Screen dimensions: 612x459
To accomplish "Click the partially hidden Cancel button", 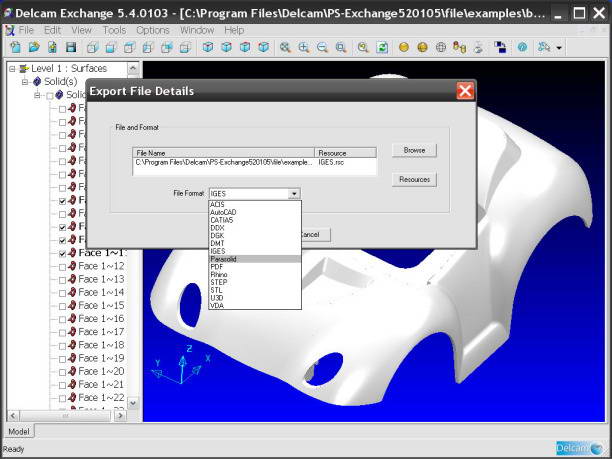I will point(316,235).
